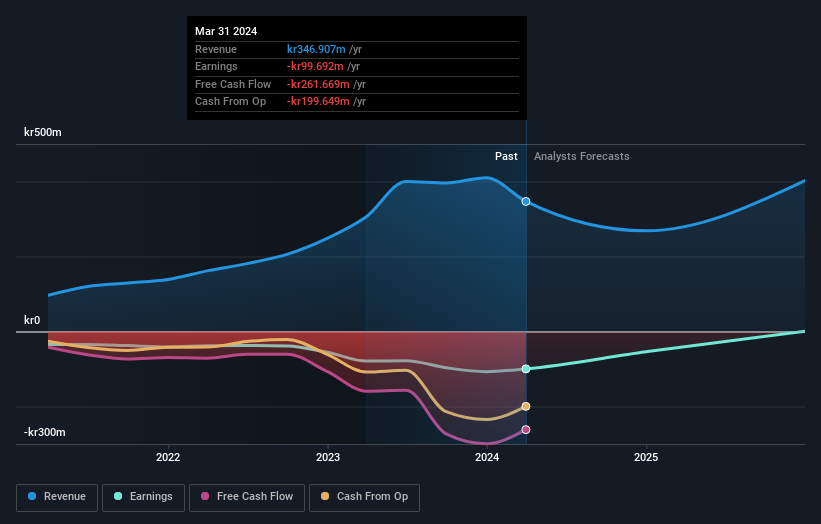Click the -kr261.669m free cash flow value
The image size is (821, 524).
tap(318, 84)
